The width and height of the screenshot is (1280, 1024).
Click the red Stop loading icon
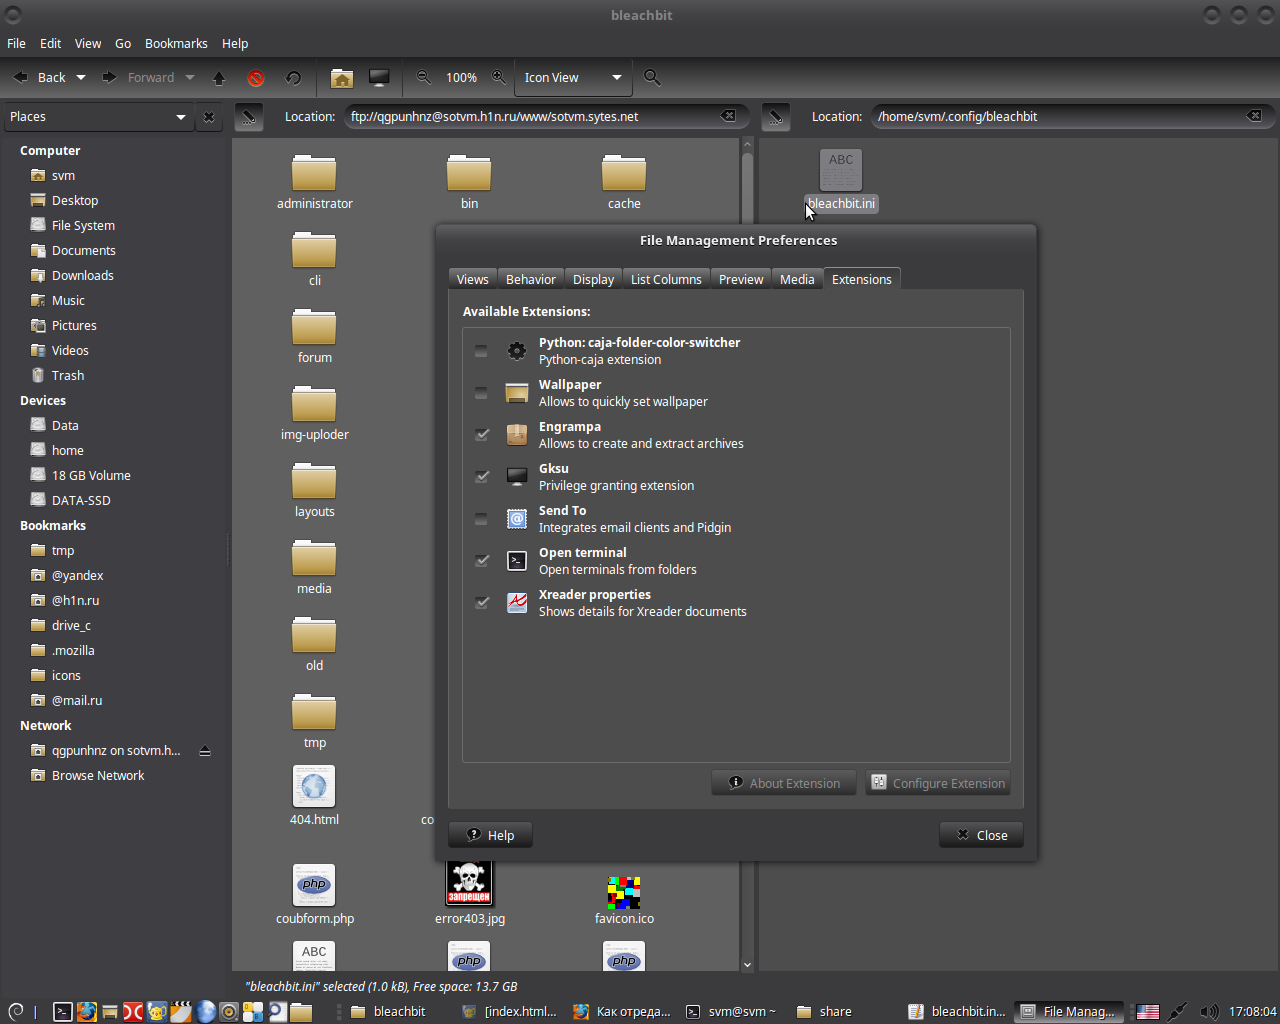[256, 78]
